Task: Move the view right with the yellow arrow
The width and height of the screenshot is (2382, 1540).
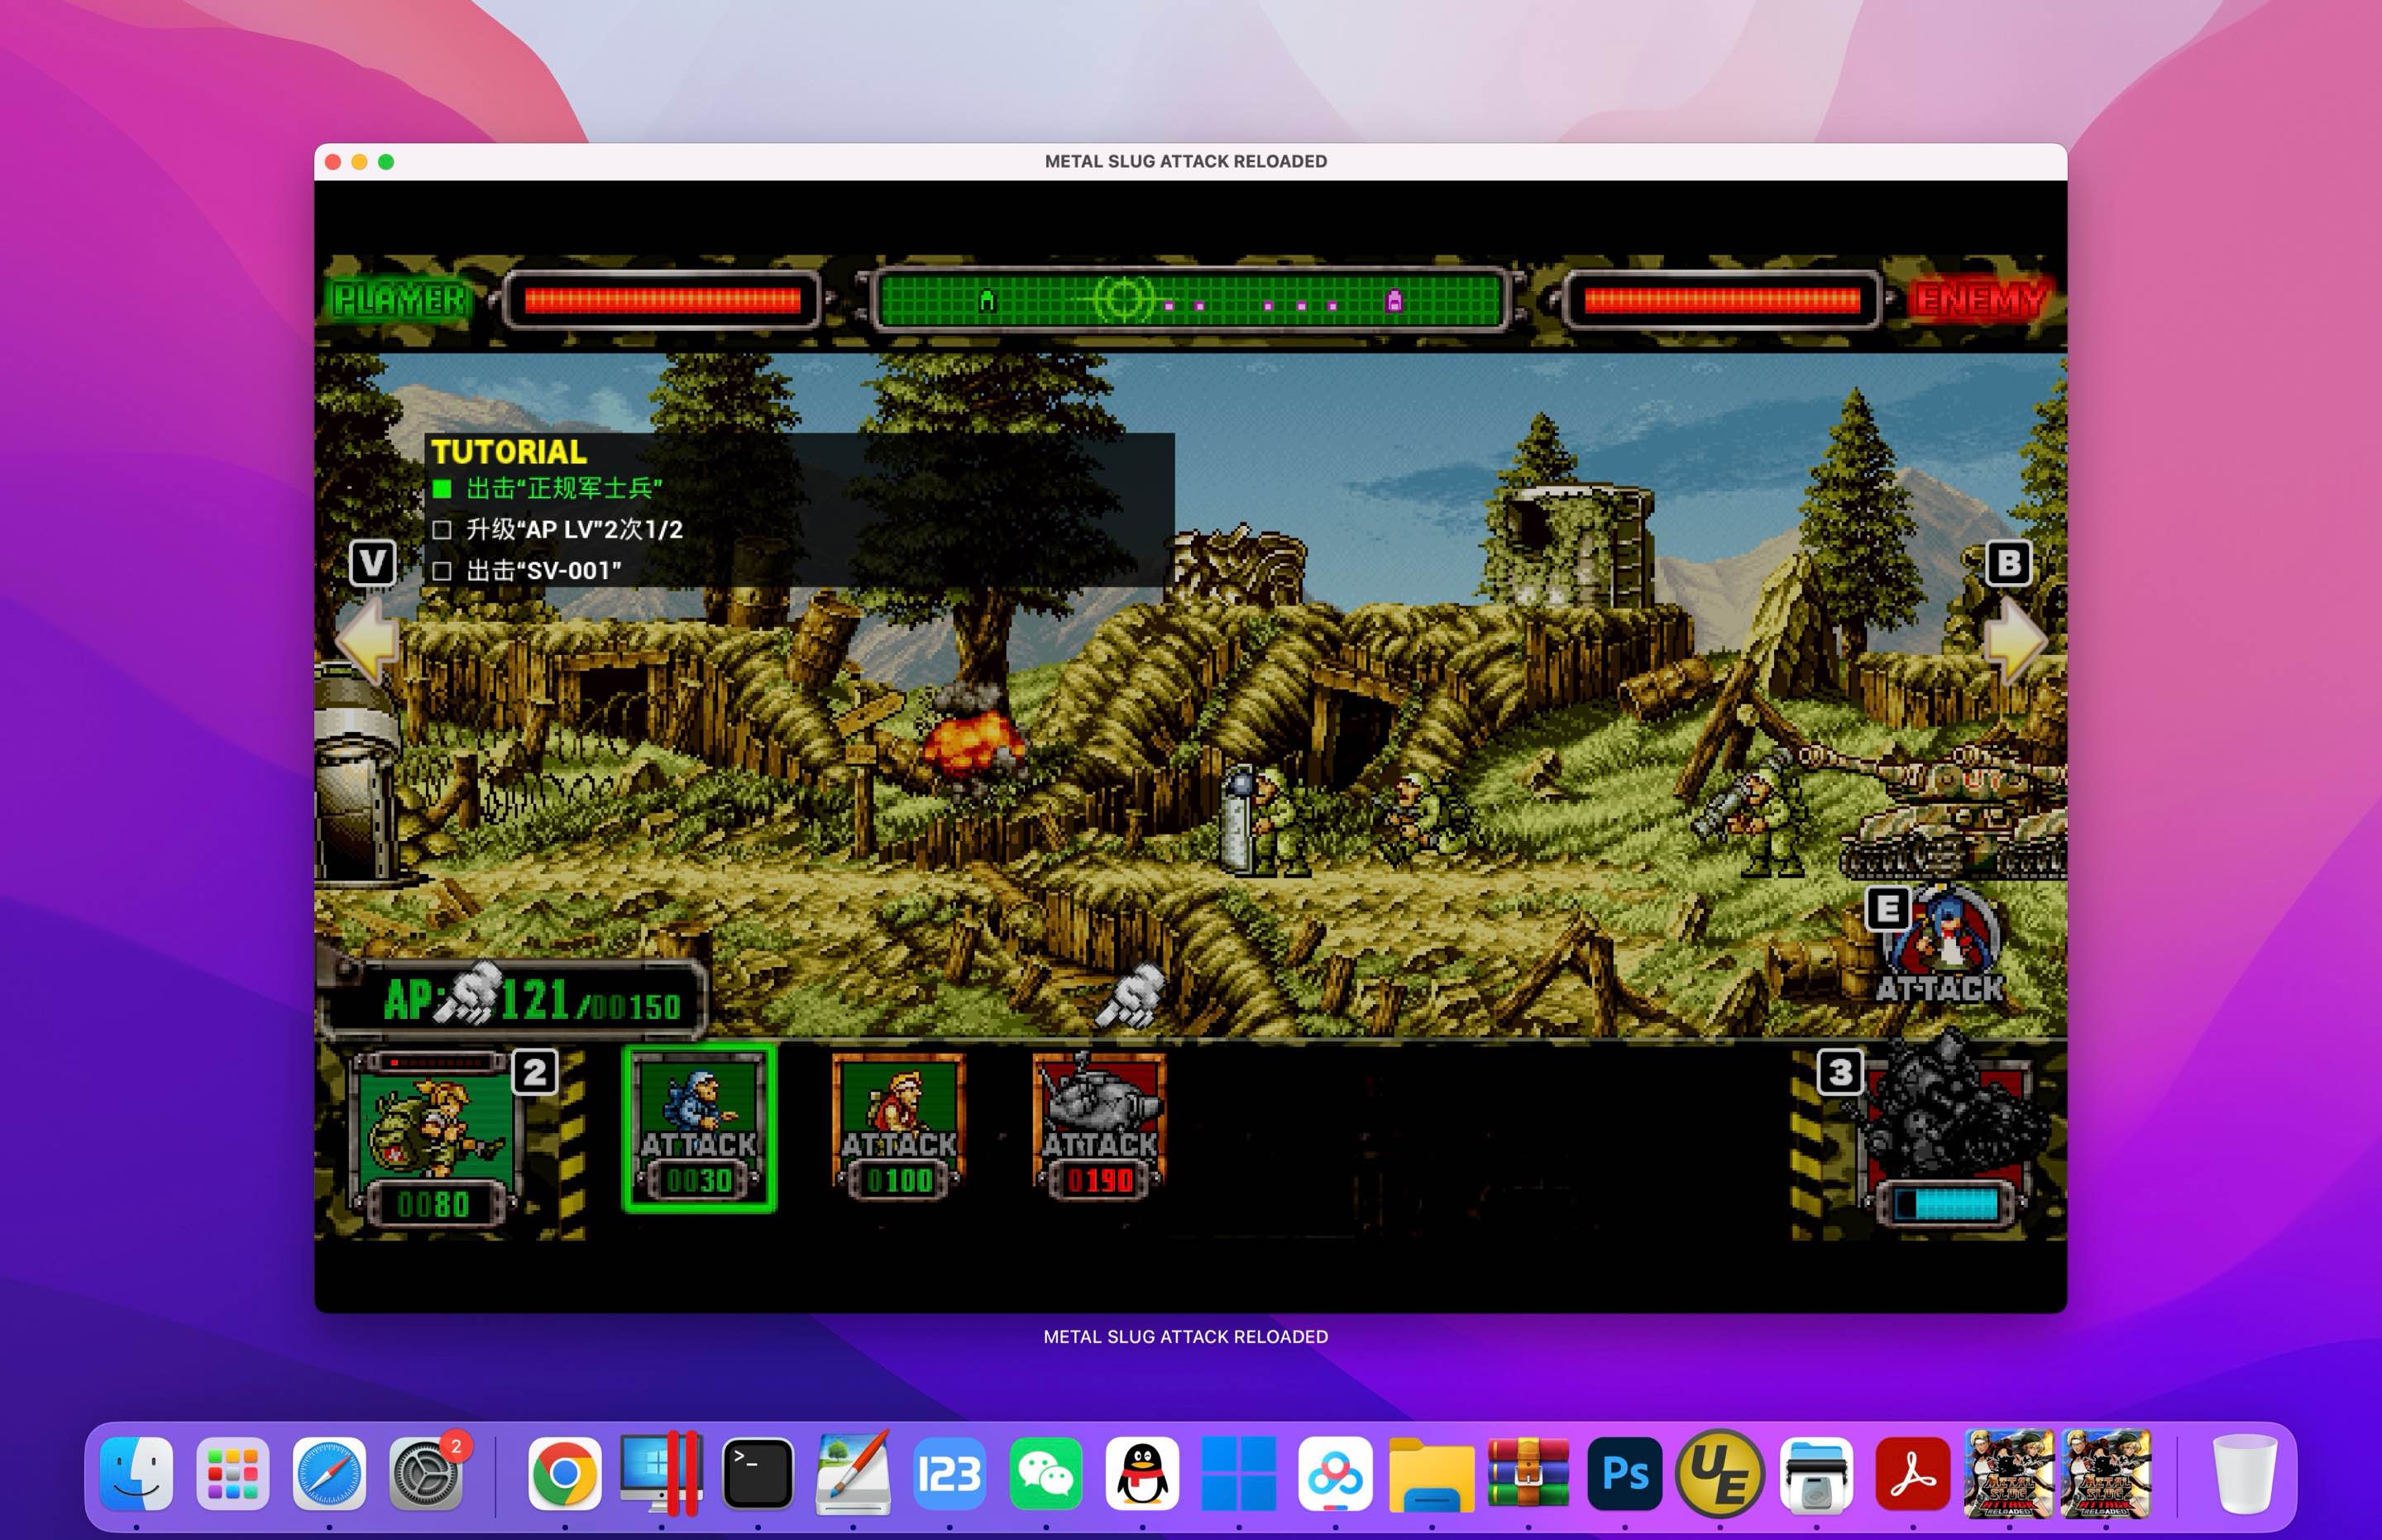Action: [x=2016, y=640]
